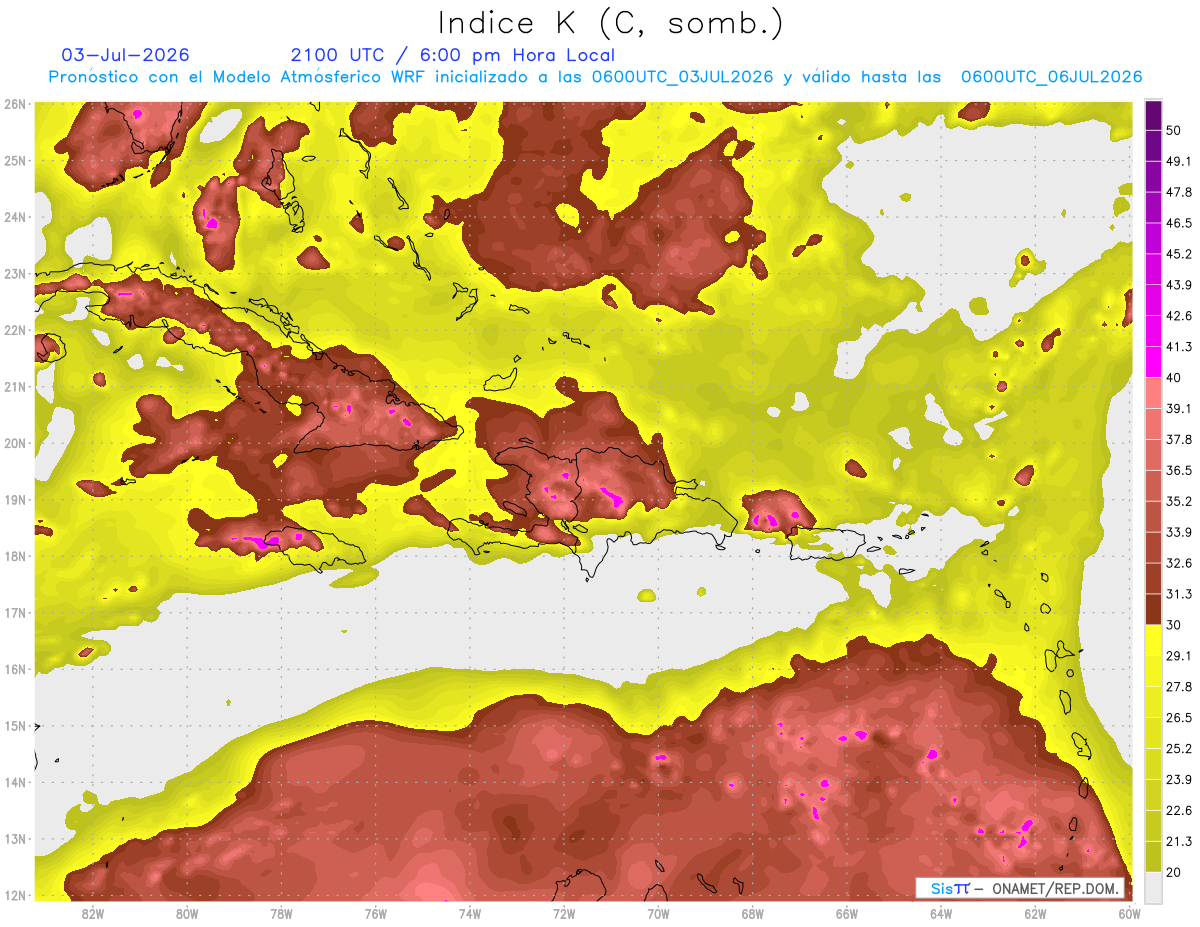The width and height of the screenshot is (1200, 927).
Task: Select the date text "03-Jul-2026"
Action: [x=125, y=55]
